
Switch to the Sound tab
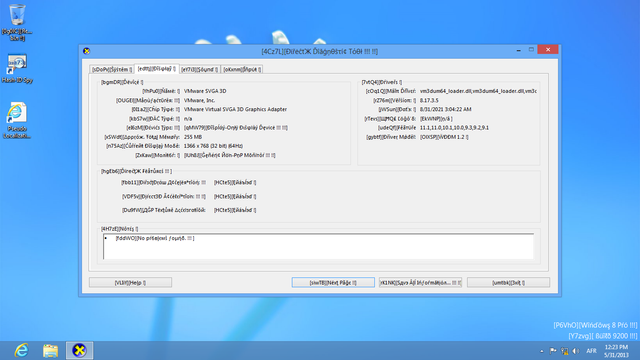point(200,69)
